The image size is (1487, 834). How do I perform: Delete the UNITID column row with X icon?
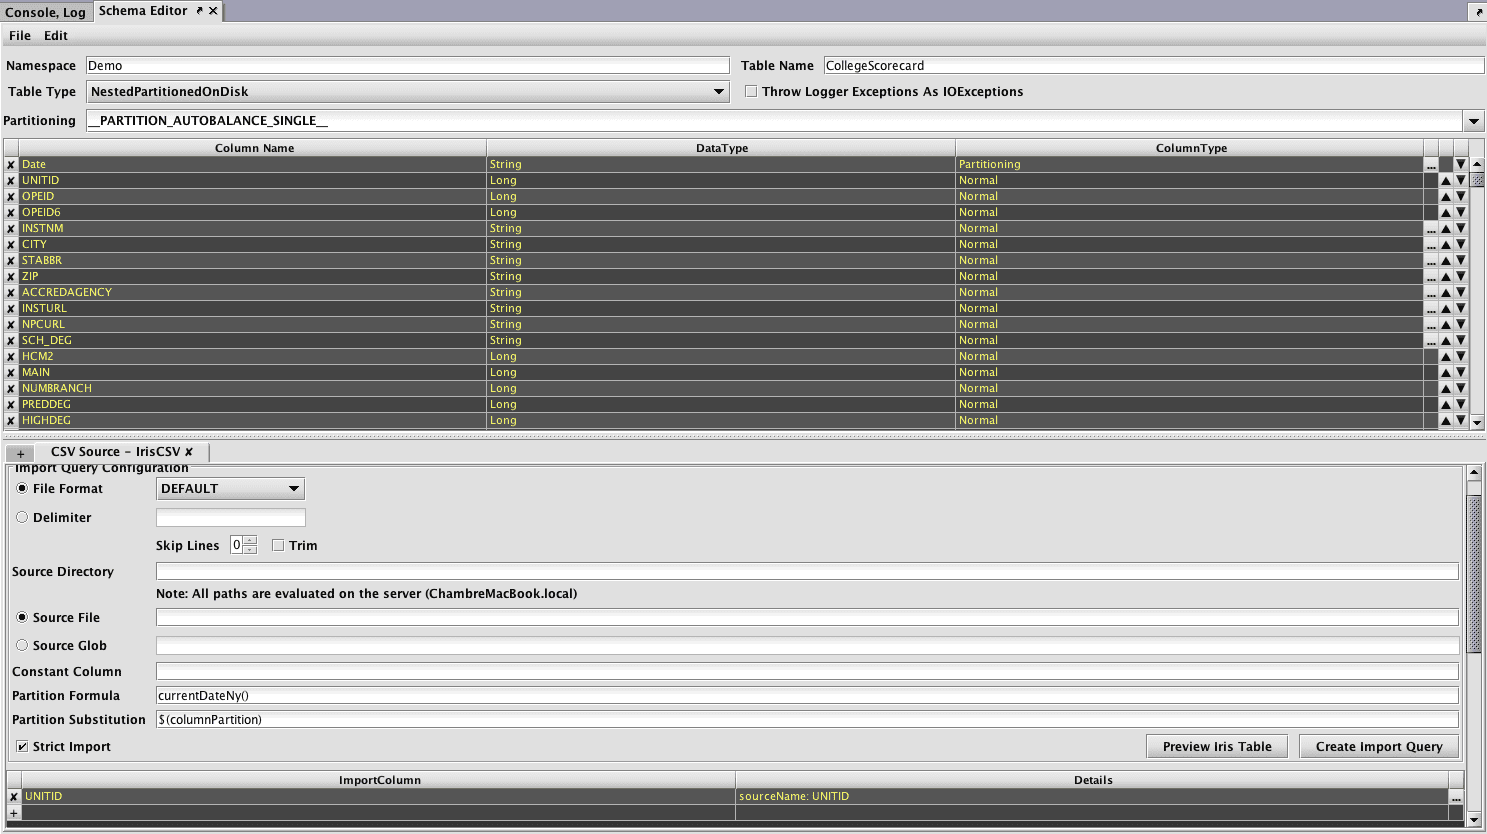pos(11,181)
